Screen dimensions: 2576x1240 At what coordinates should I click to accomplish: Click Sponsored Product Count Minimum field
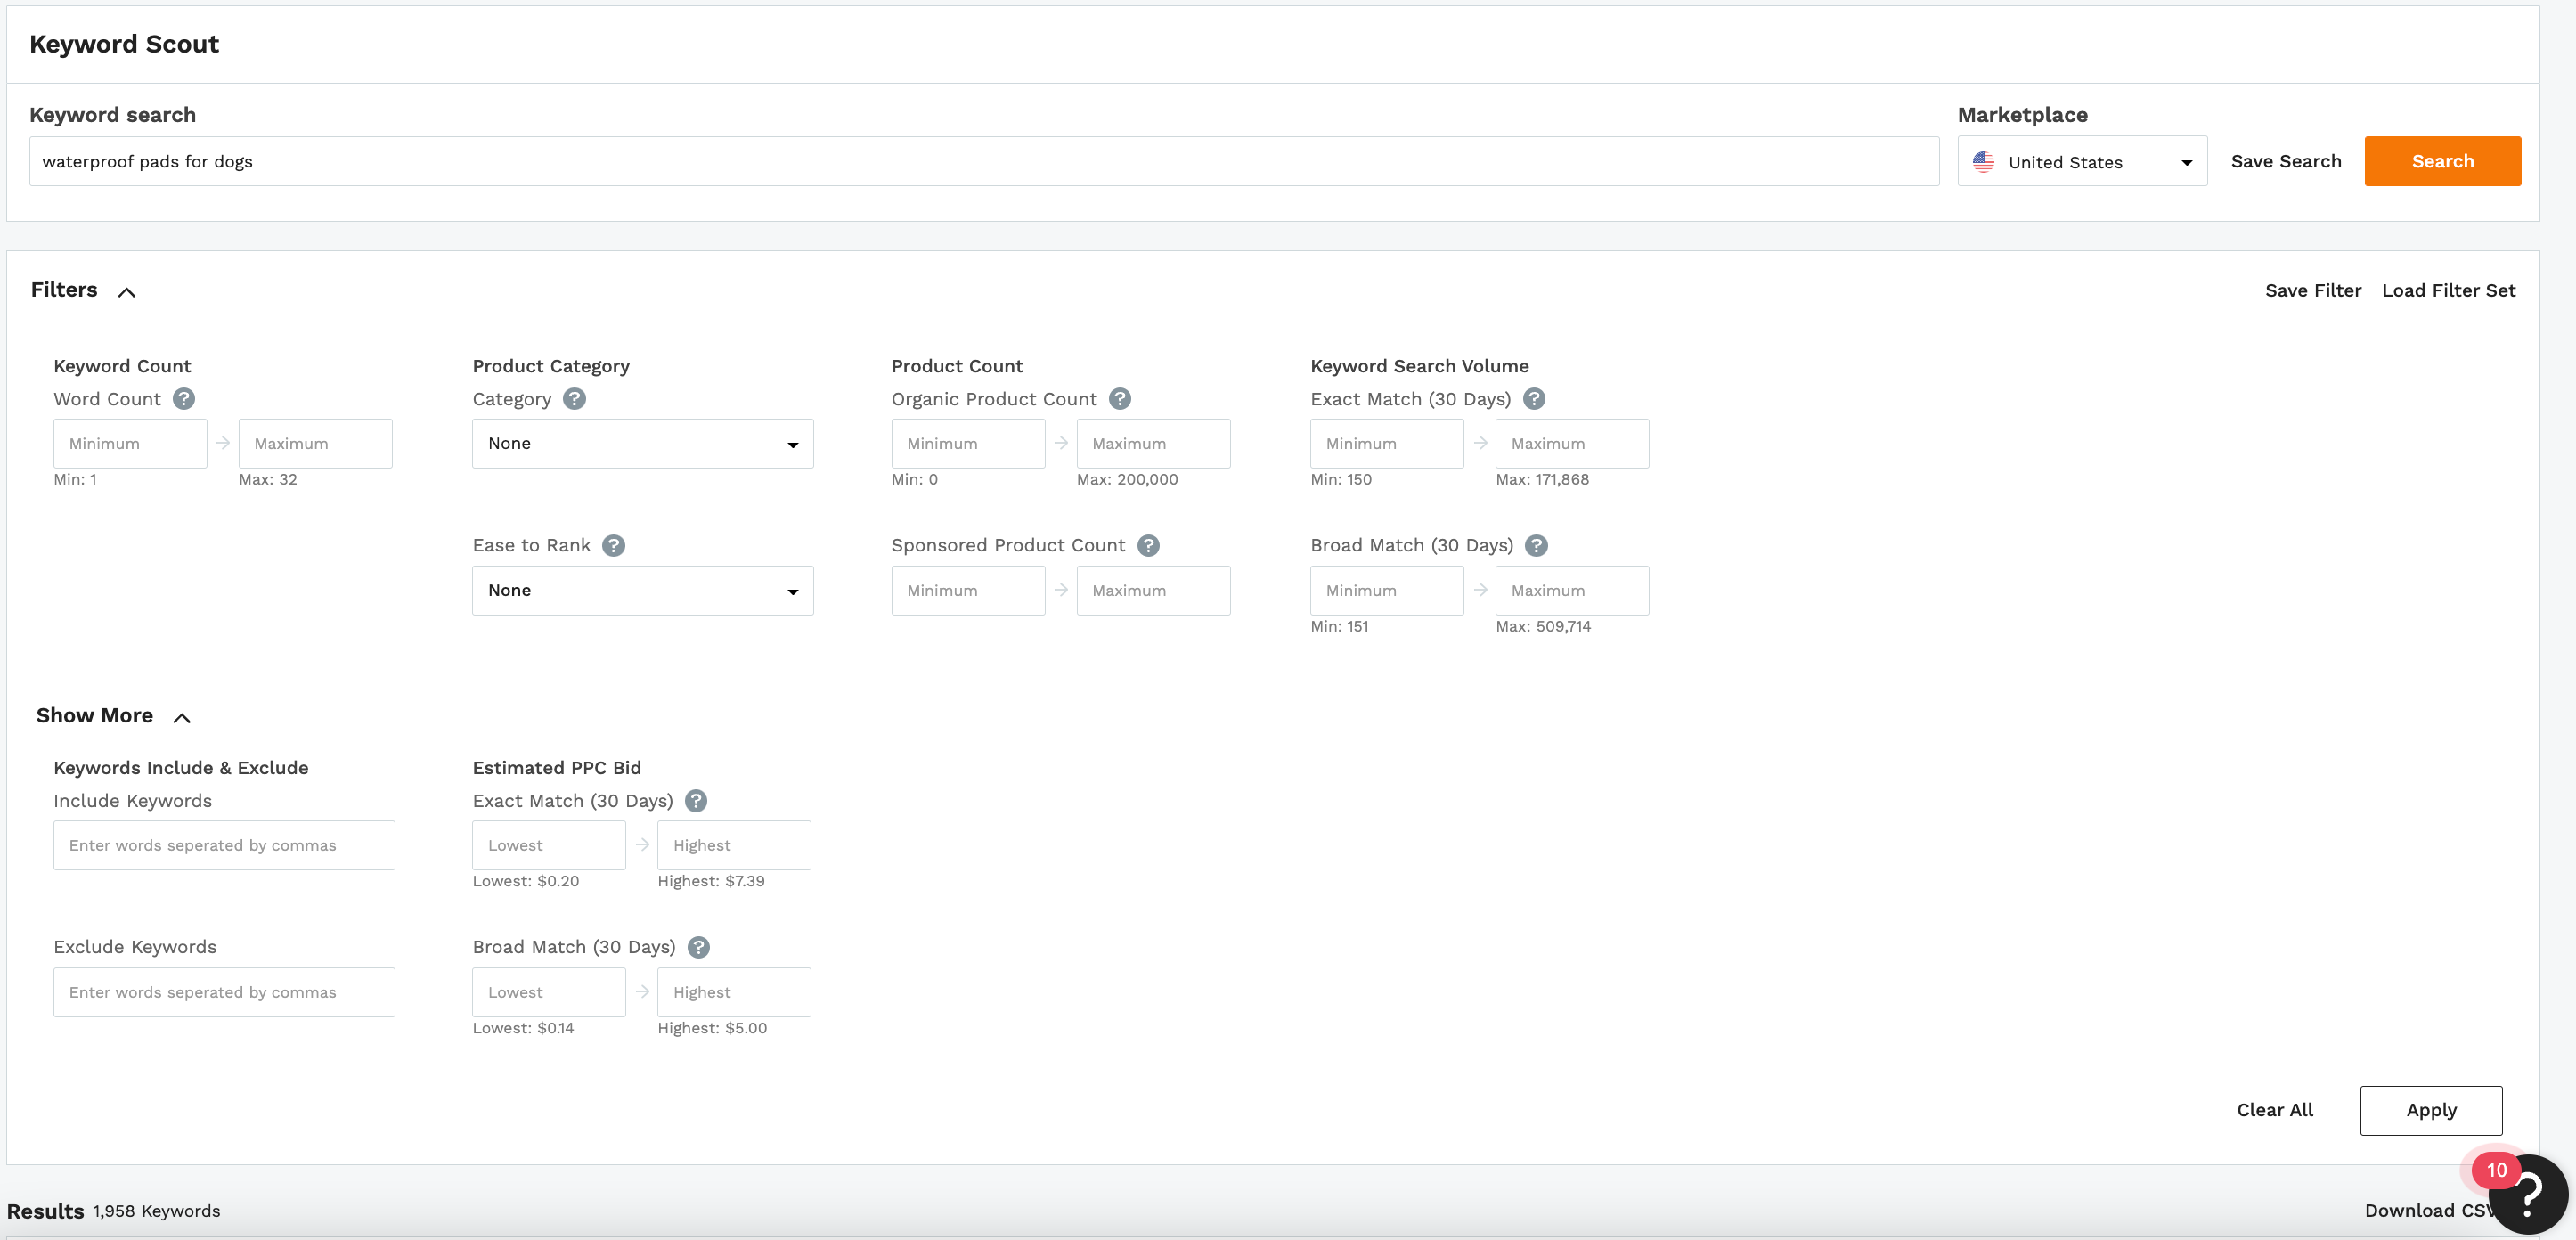(x=968, y=591)
